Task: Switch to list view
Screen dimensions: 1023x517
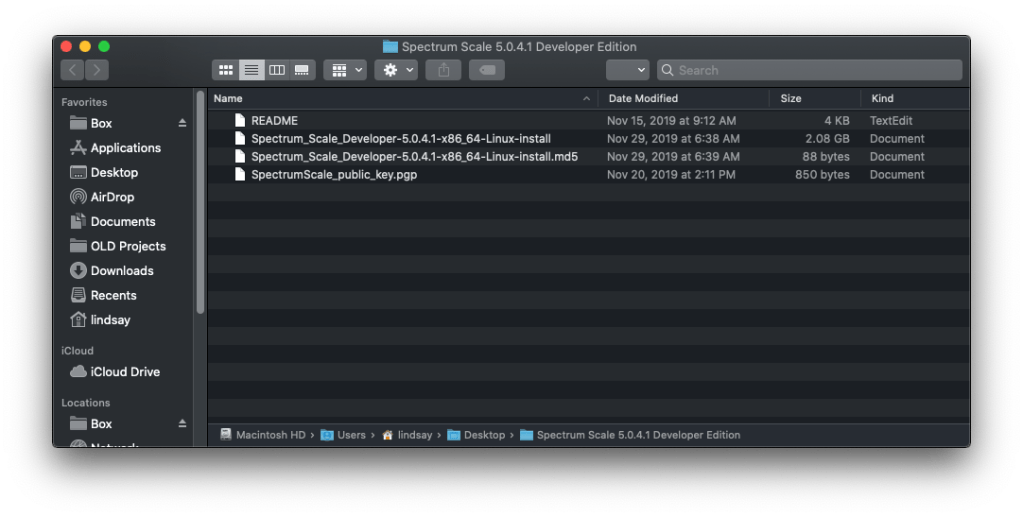Action: 252,70
